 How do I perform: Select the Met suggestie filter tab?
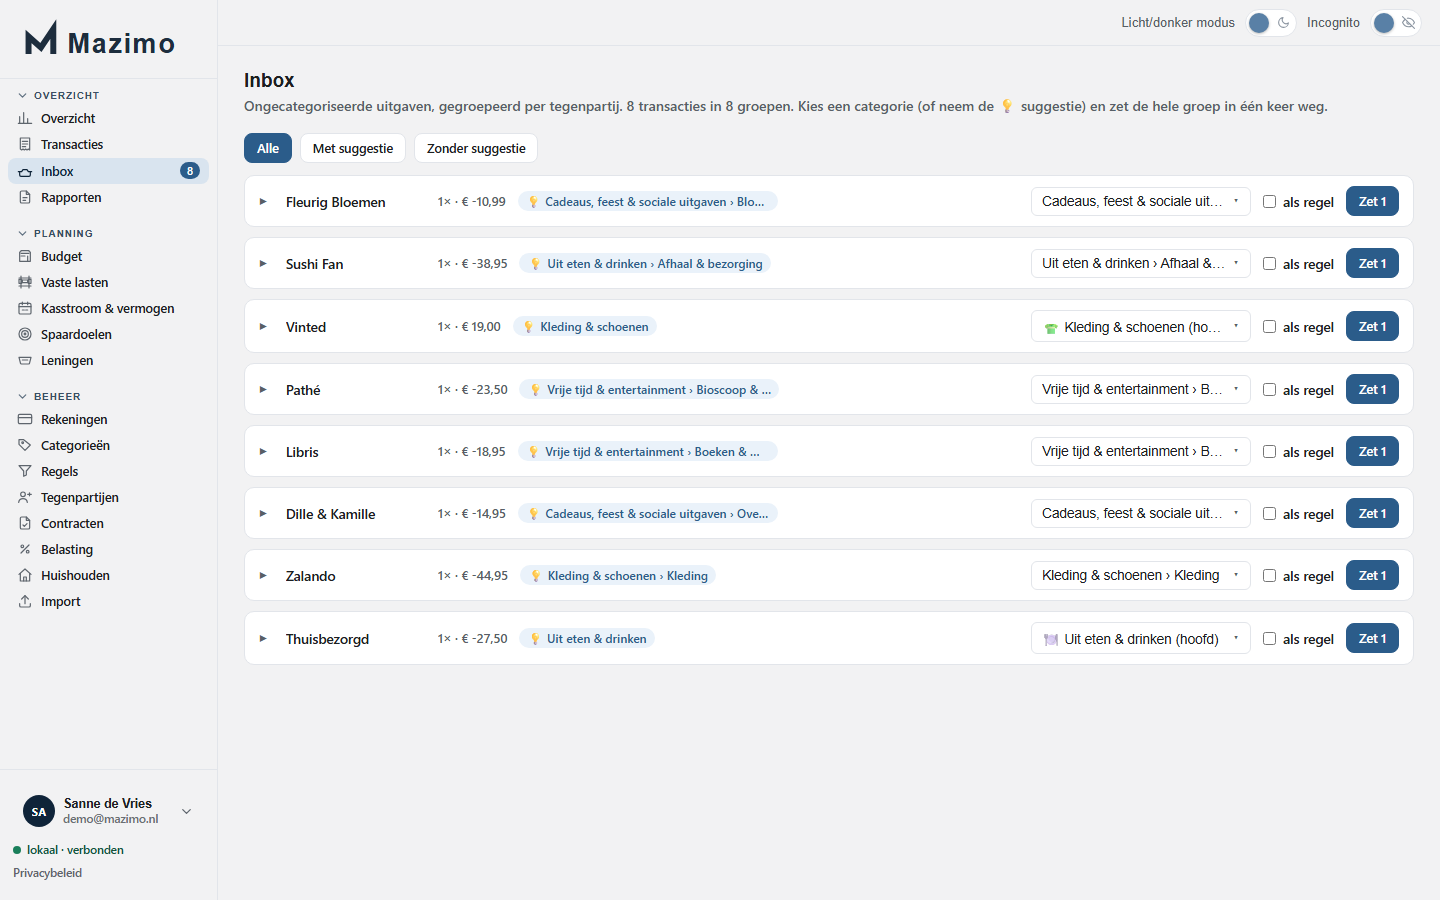(353, 148)
